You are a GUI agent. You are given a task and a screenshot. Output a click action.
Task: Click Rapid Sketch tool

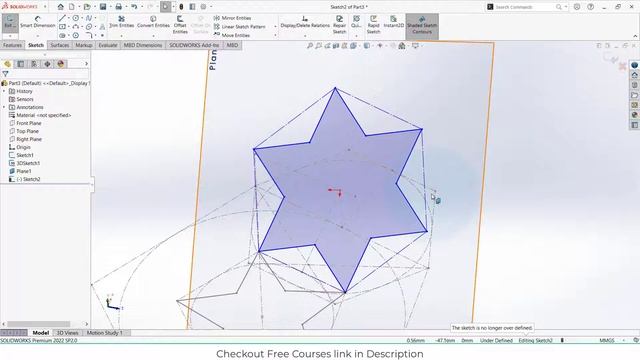tap(373, 24)
